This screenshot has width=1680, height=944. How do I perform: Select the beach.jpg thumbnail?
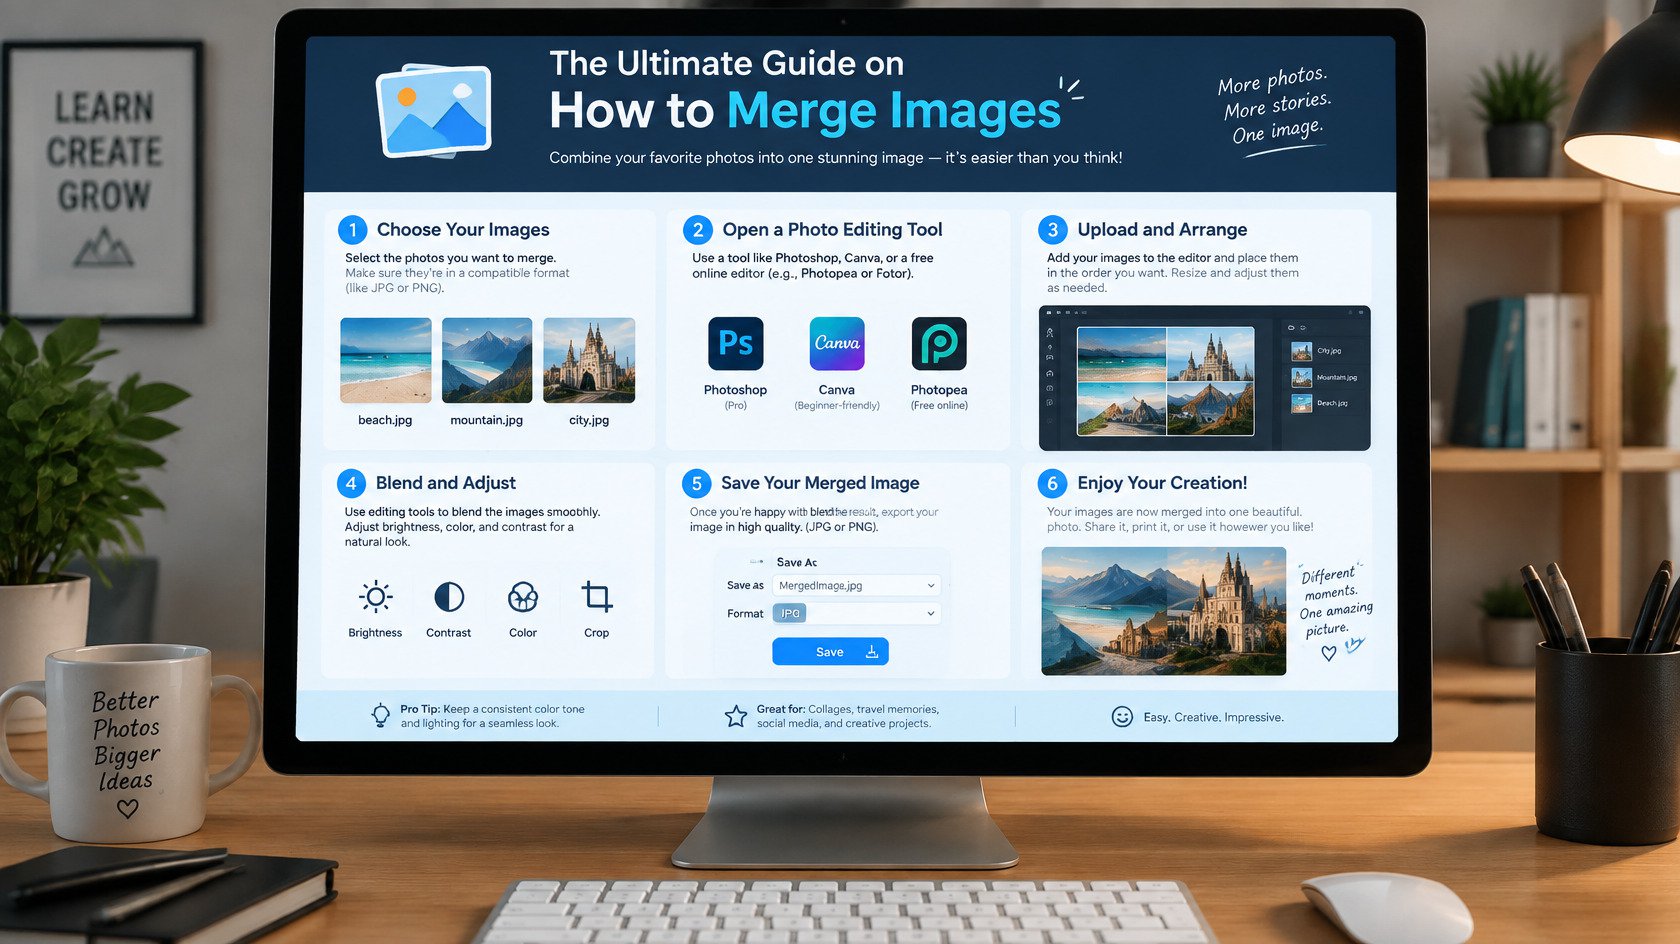pyautogui.click(x=386, y=360)
